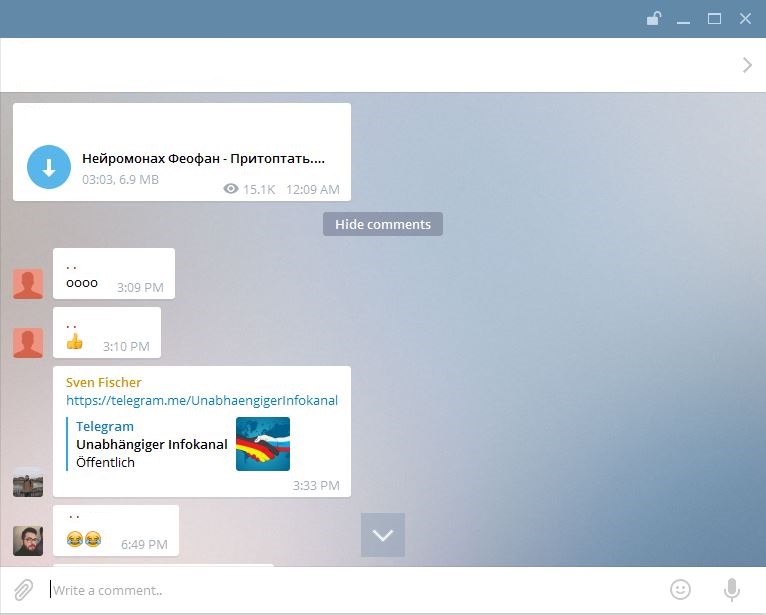Jump to bottom with down chevron button
This screenshot has width=766, height=615.
pyautogui.click(x=383, y=535)
